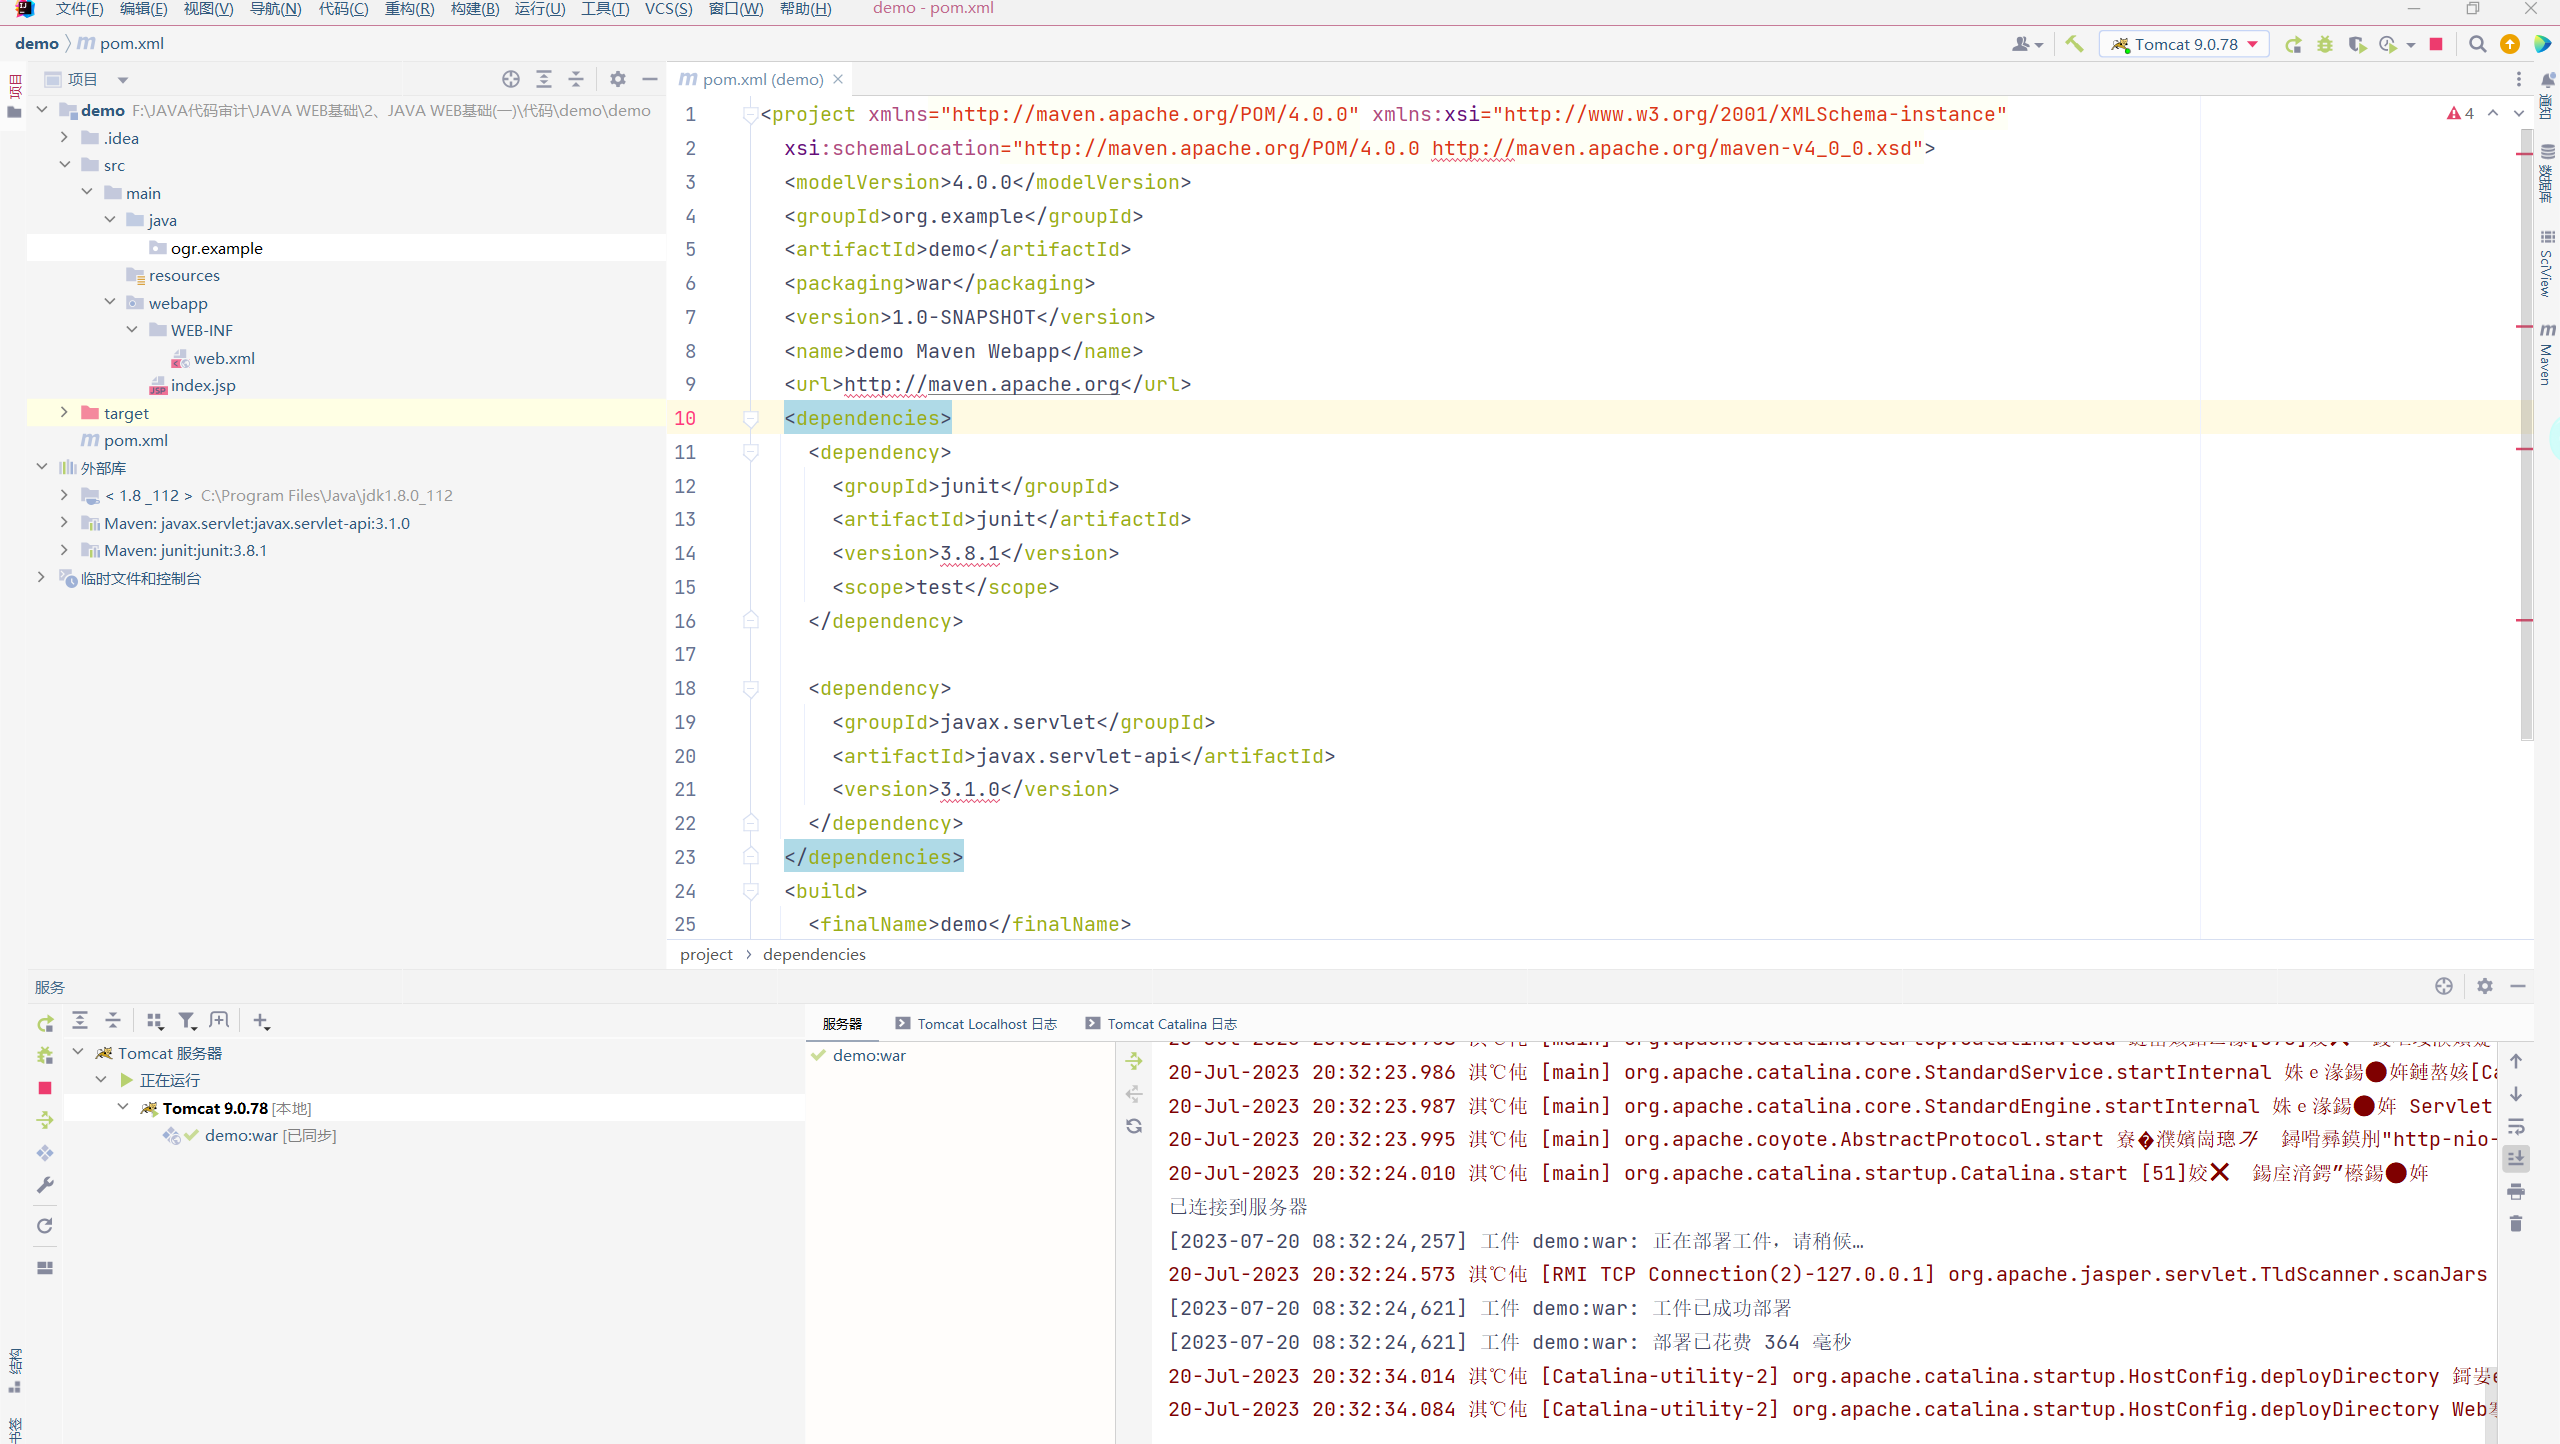Click the project breadcrumb in the editor
This screenshot has height=1444, width=2560.
(x=706, y=954)
